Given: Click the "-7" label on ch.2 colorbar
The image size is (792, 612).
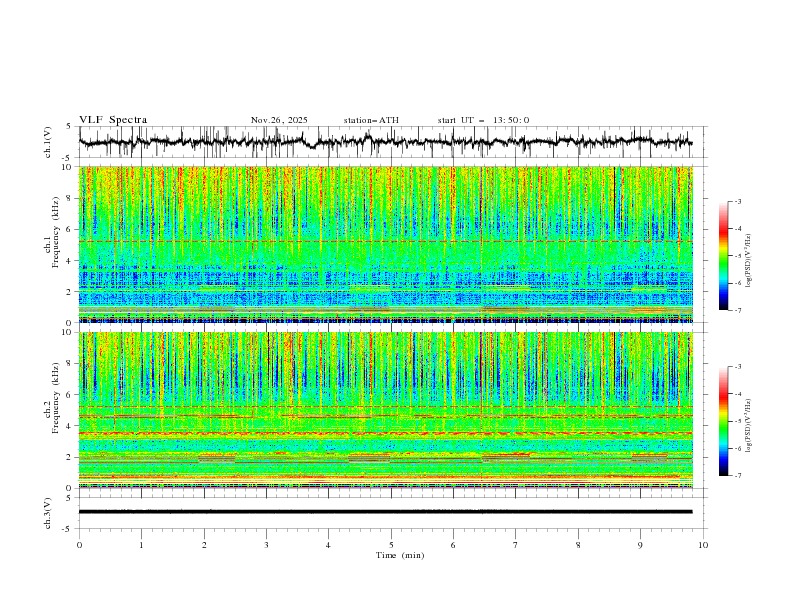Looking at the screenshot, I should click(737, 475).
